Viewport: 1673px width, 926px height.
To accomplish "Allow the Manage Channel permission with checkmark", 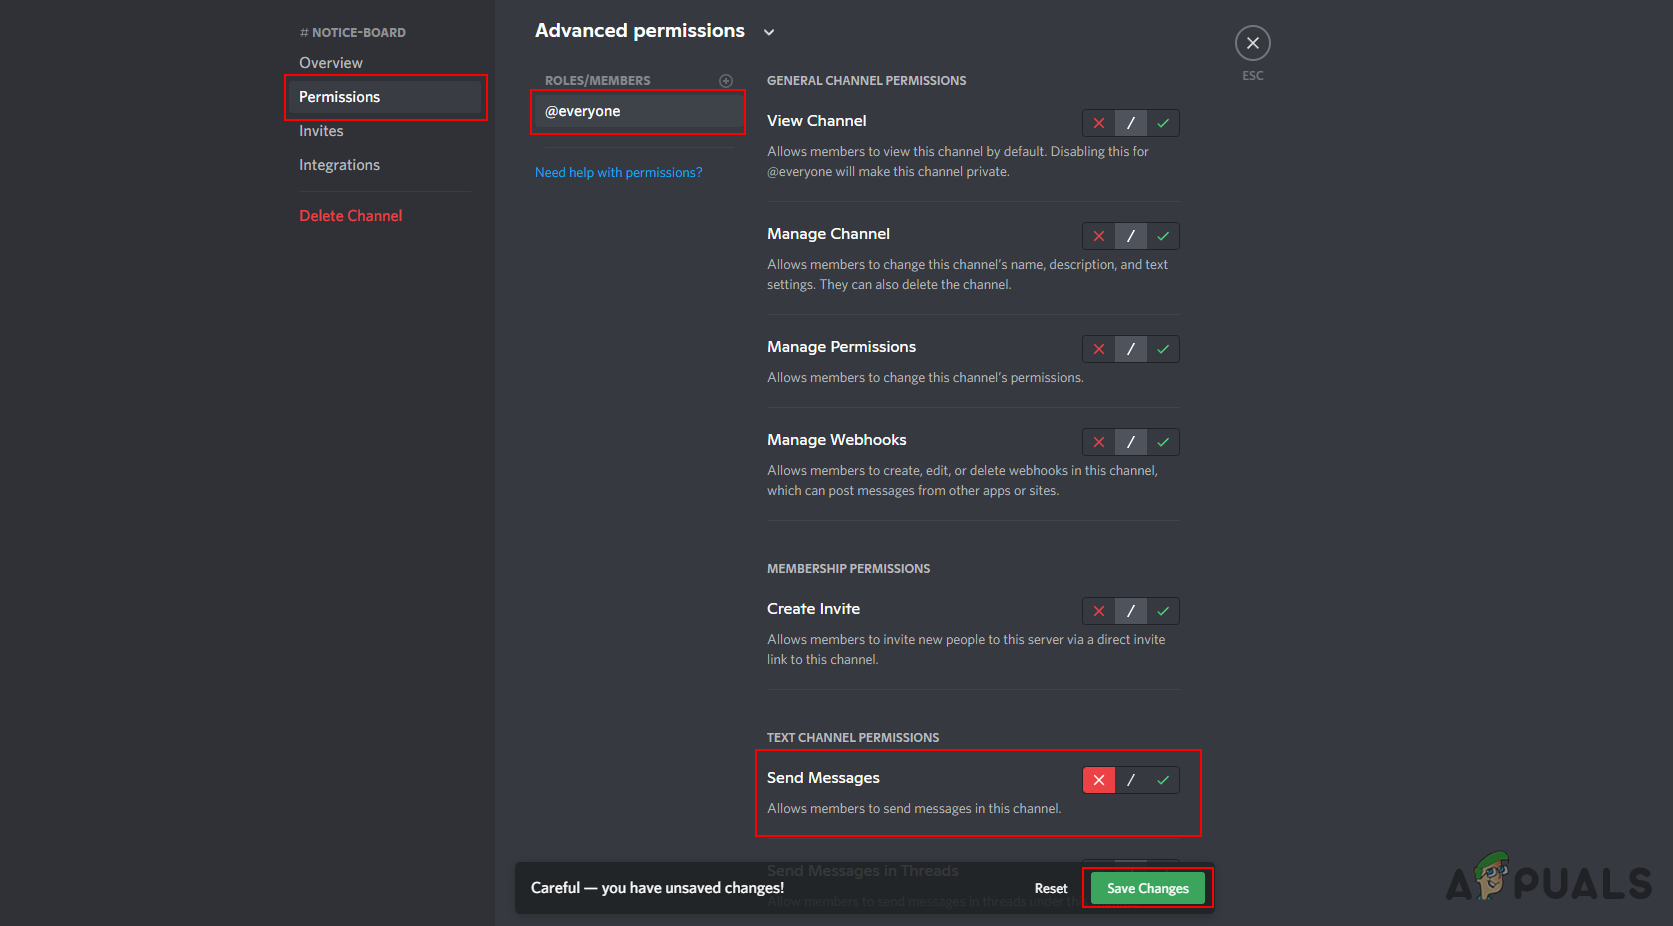I will [x=1163, y=236].
